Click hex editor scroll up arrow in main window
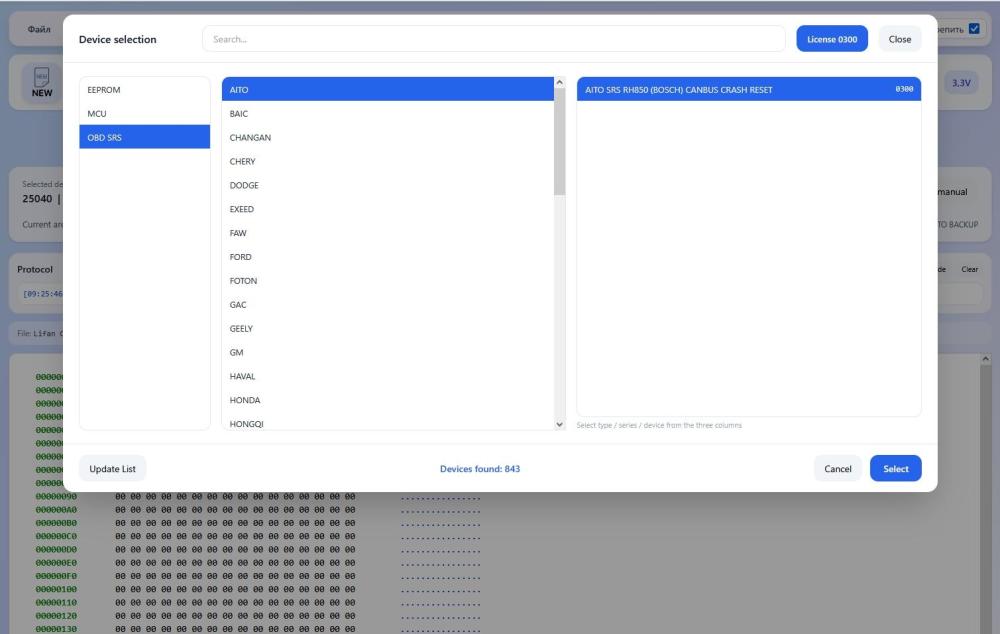 click(x=985, y=360)
